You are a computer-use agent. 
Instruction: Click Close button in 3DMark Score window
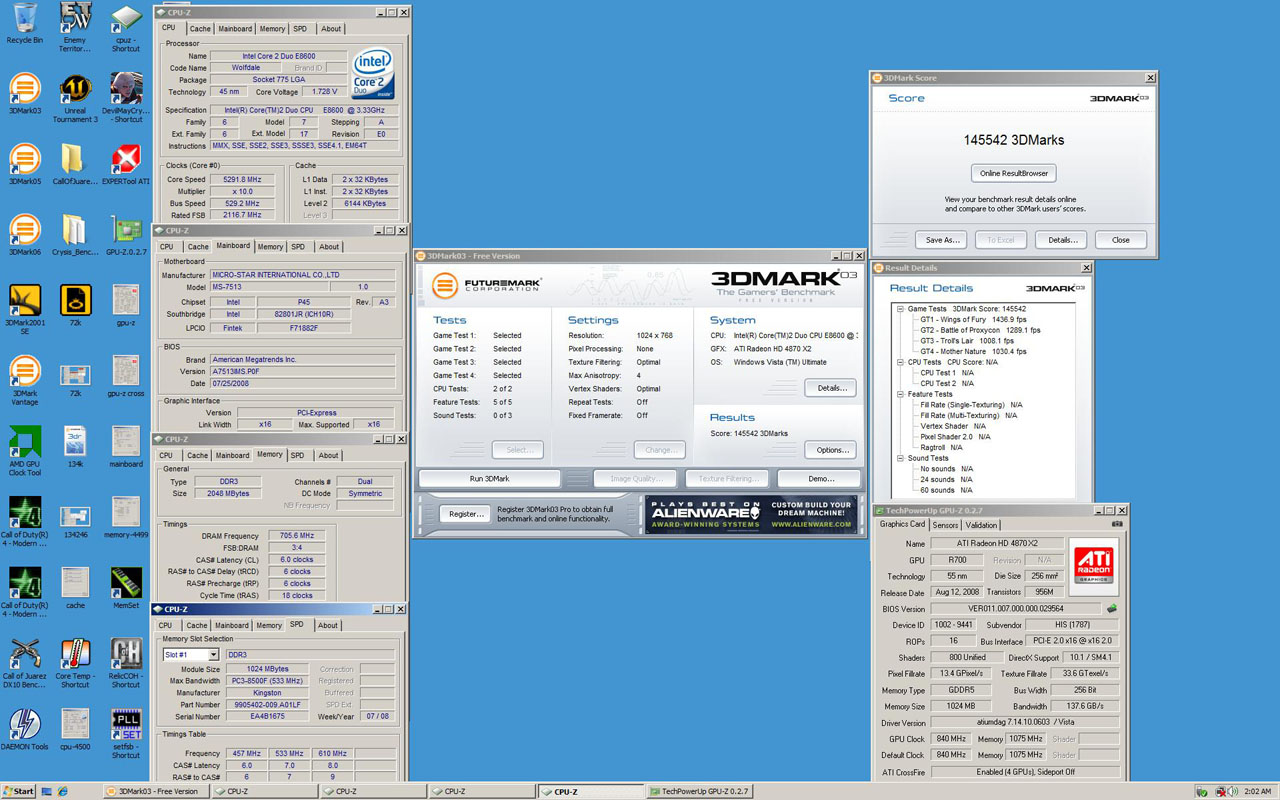1121,240
